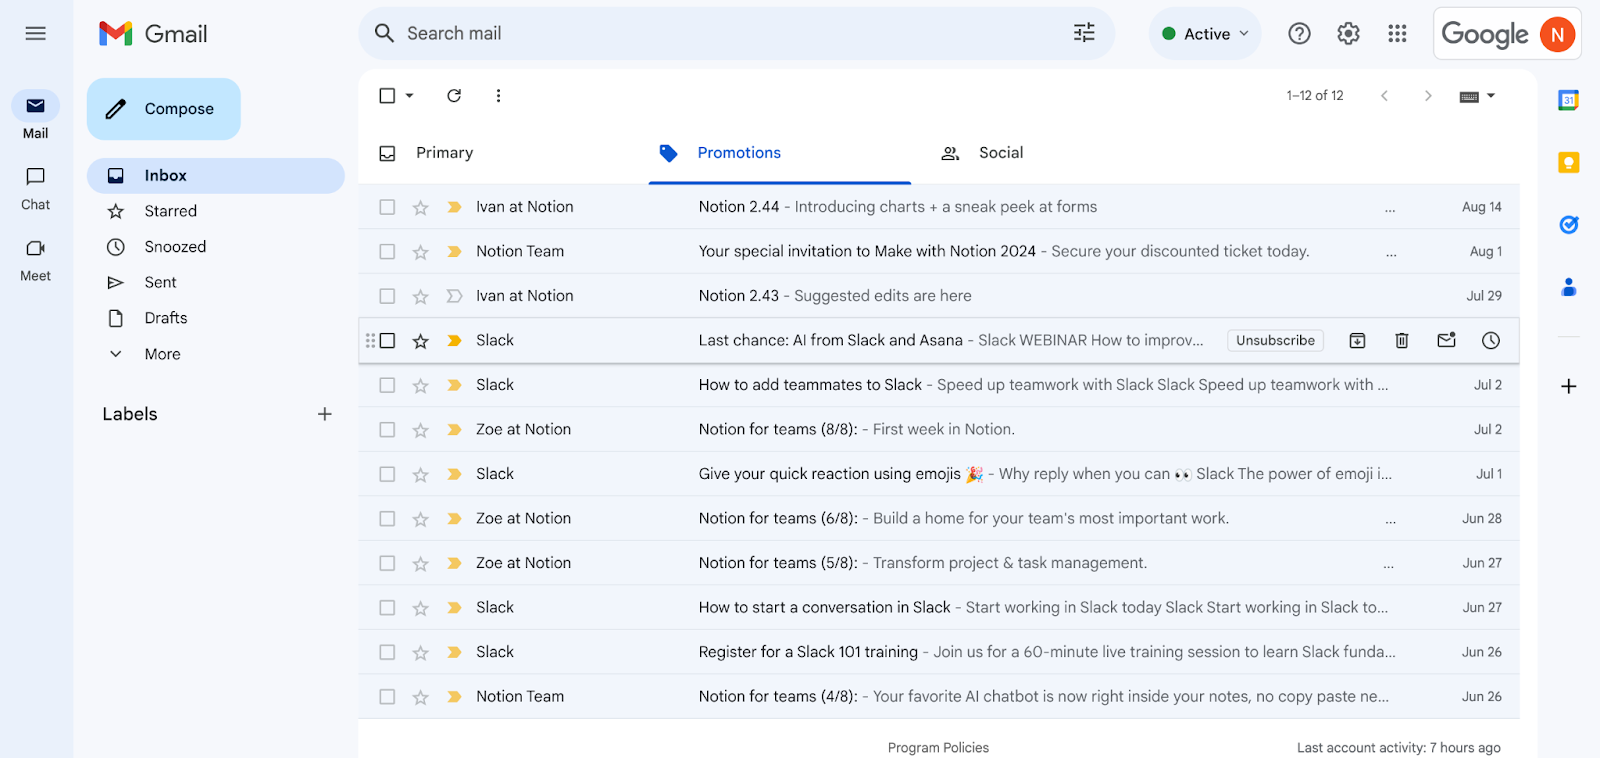Screen dimensions: 1600x758
Task: Refresh the inbox
Action: (454, 95)
